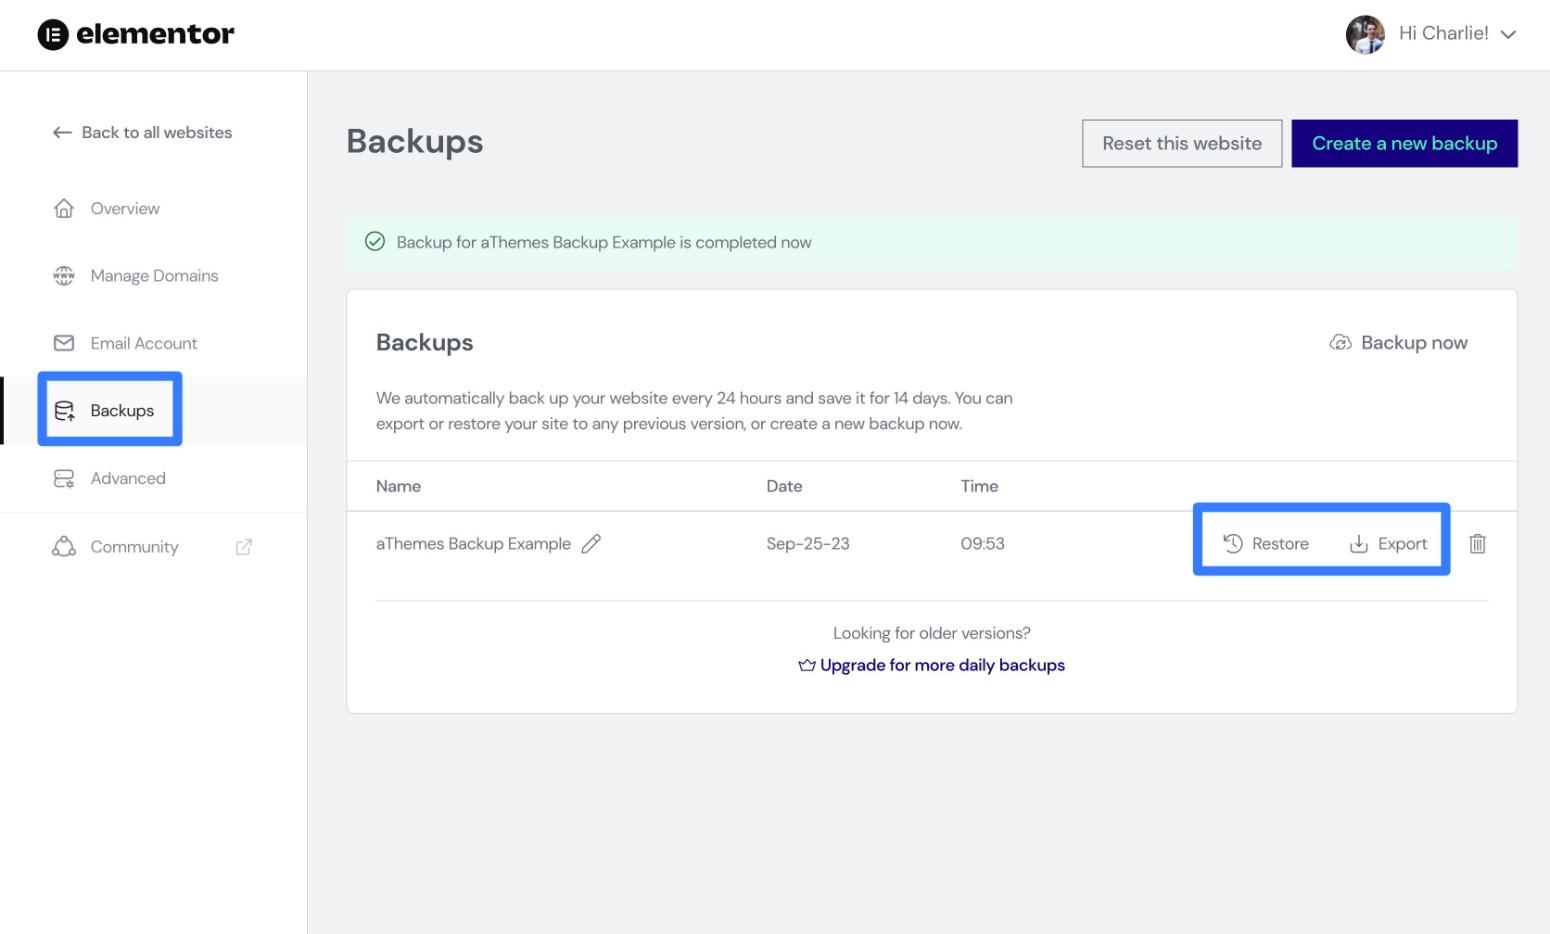This screenshot has height=934, width=1550.
Task: Go to Email Account menu item
Action: tap(144, 343)
